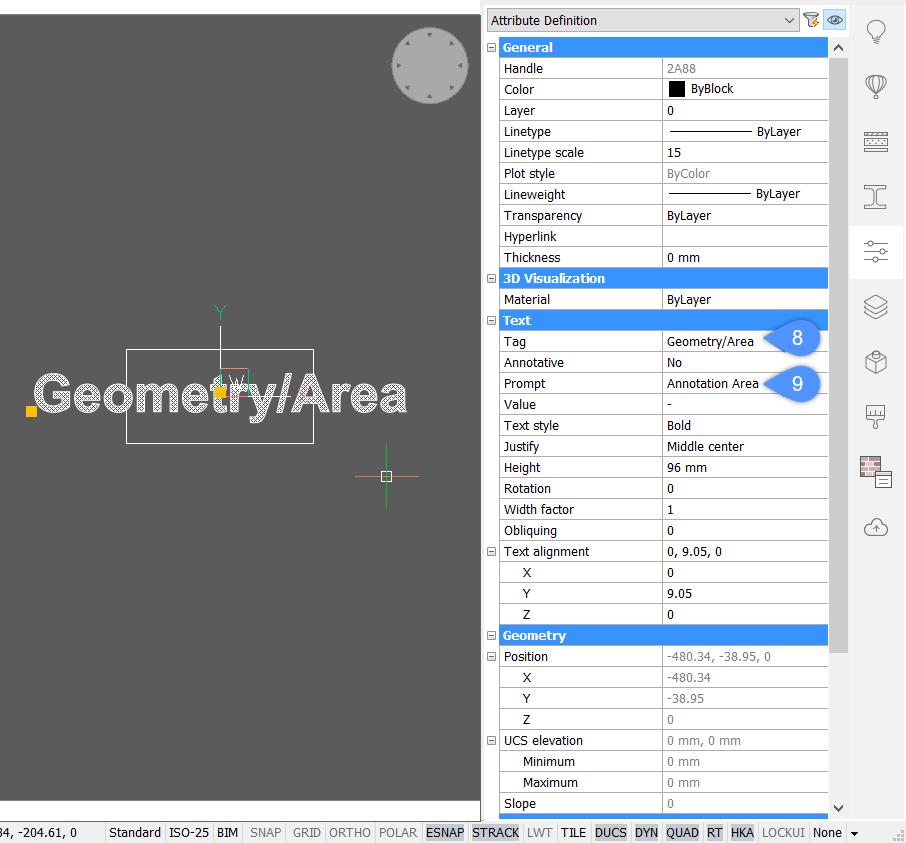Image resolution: width=906 pixels, height=843 pixels.
Task: Click the quick select filter icon
Action: (x=812, y=20)
